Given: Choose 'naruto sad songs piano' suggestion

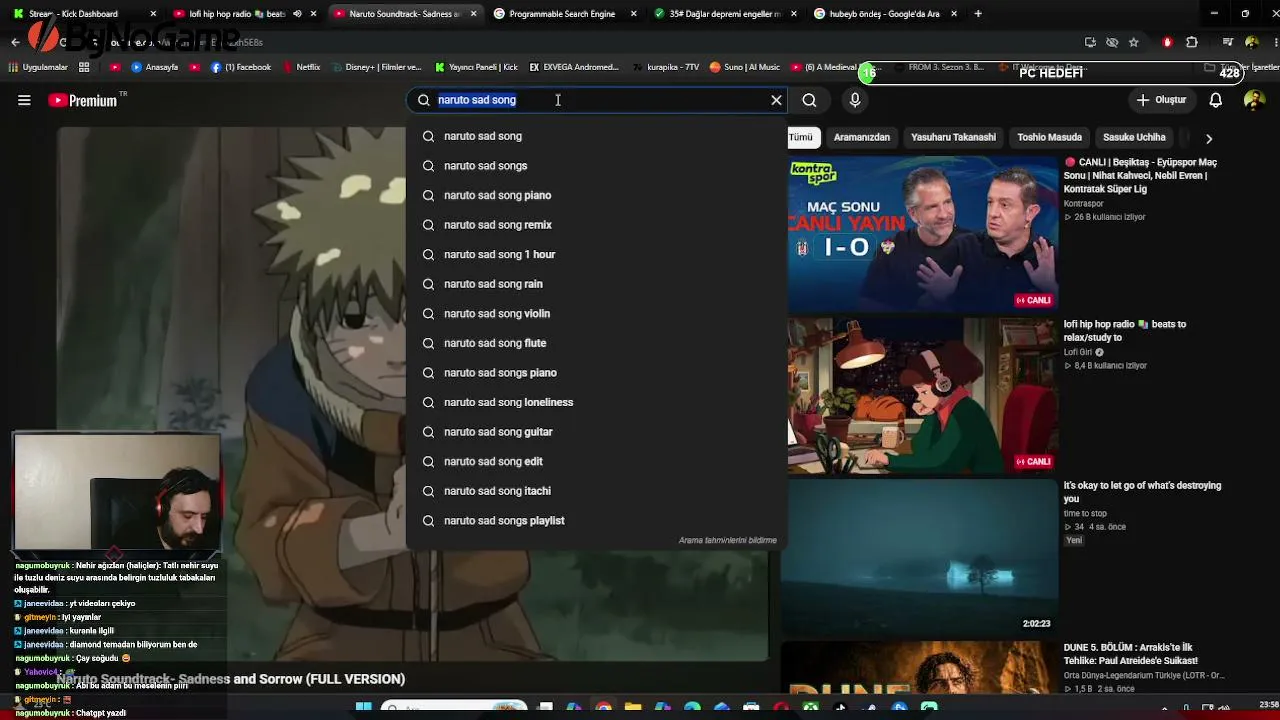Looking at the screenshot, I should 596,373.
